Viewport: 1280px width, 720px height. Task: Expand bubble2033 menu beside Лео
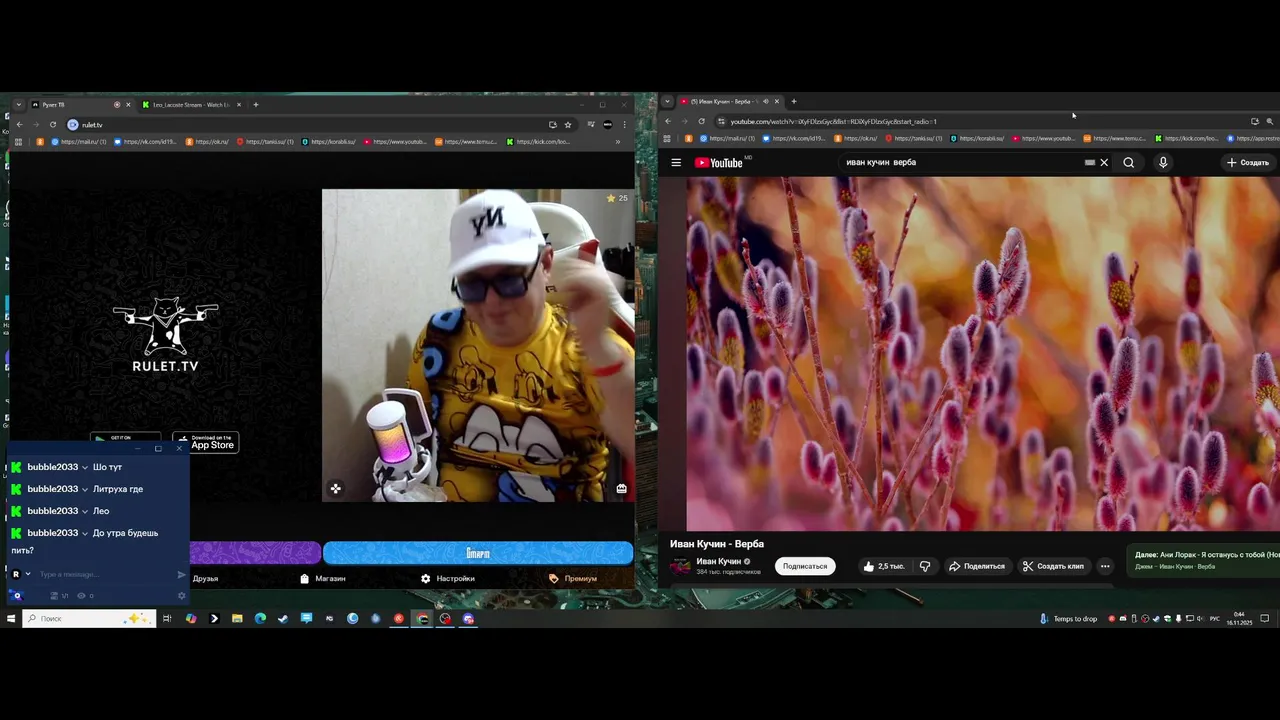(85, 511)
